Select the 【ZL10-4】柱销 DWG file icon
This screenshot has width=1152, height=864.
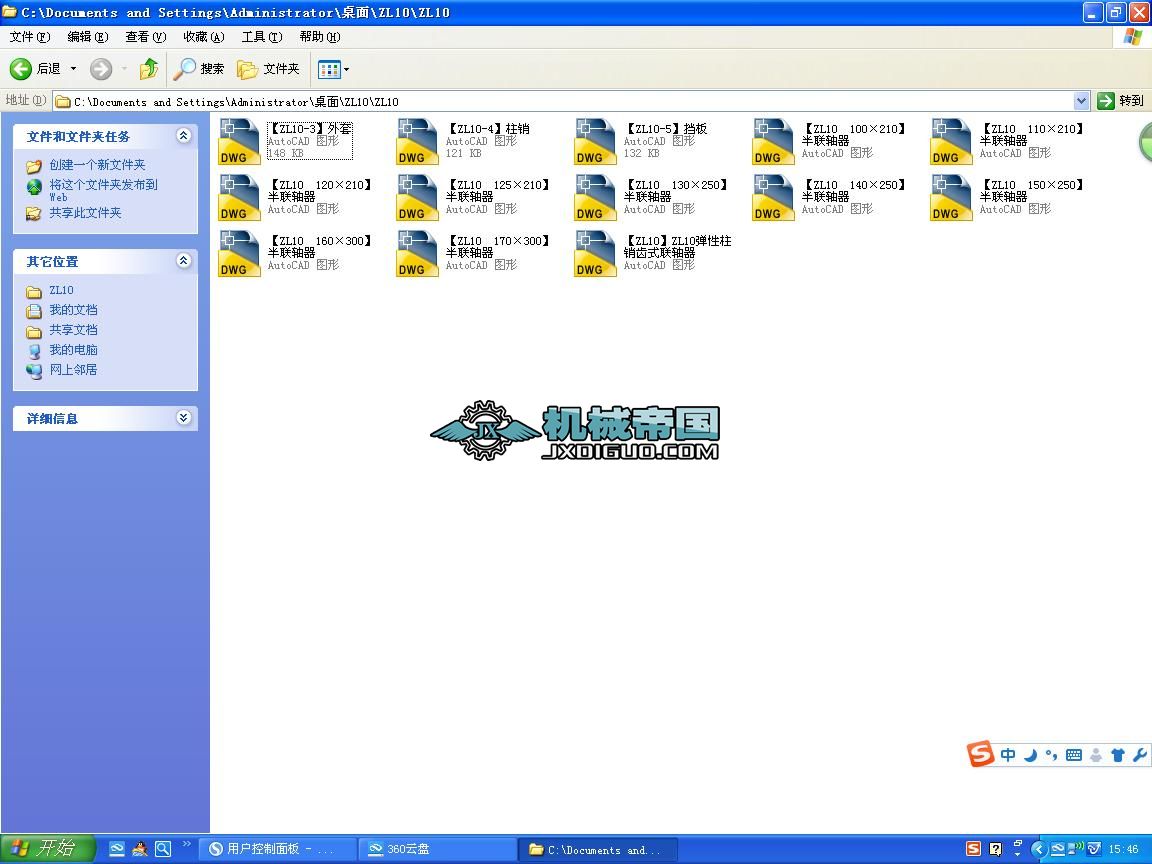[417, 142]
